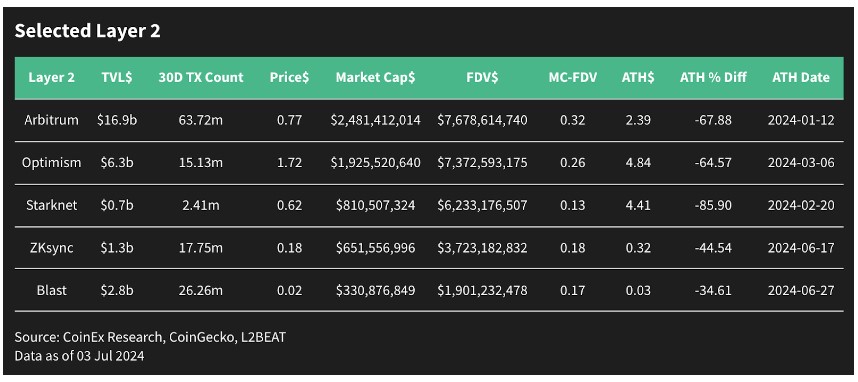This screenshot has width=858, height=382.
Task: Select the FDV$ column header
Action: click(x=482, y=77)
